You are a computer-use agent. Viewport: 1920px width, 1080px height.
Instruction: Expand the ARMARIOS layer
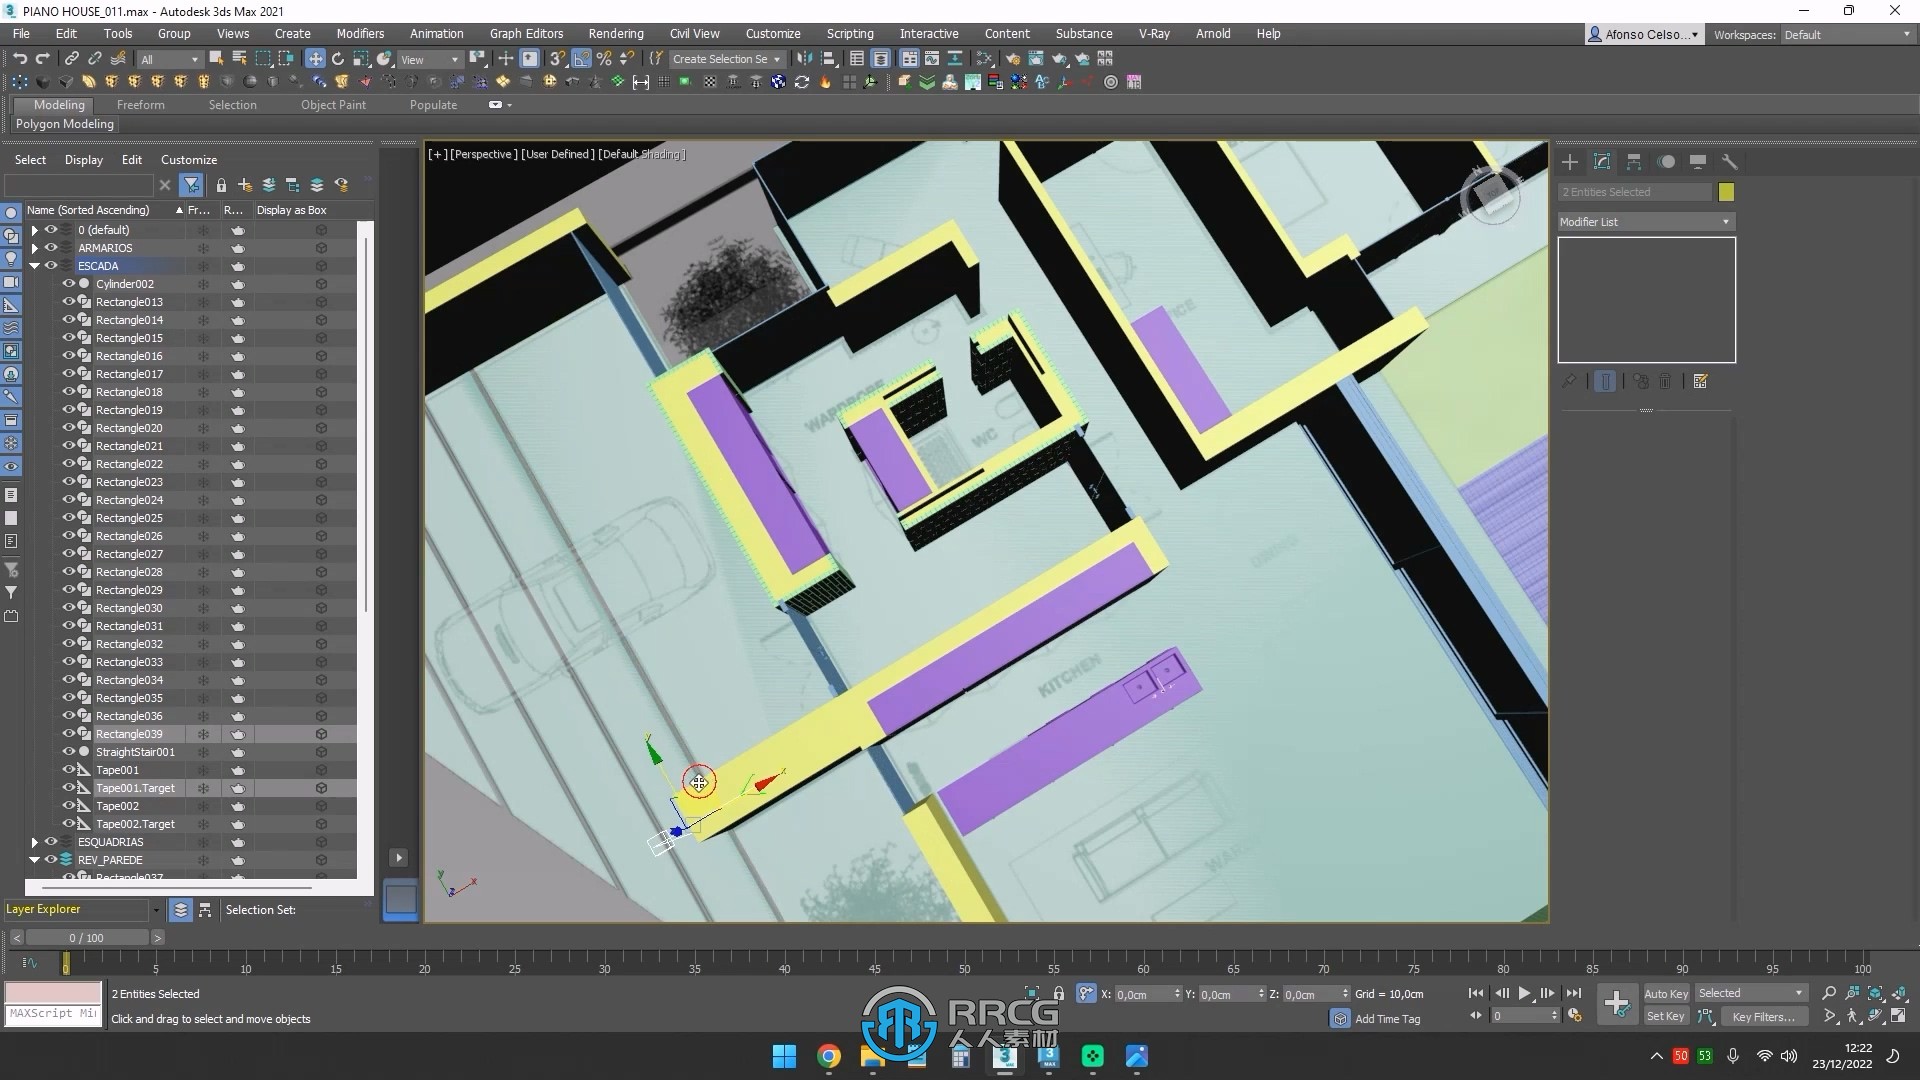pos(35,248)
